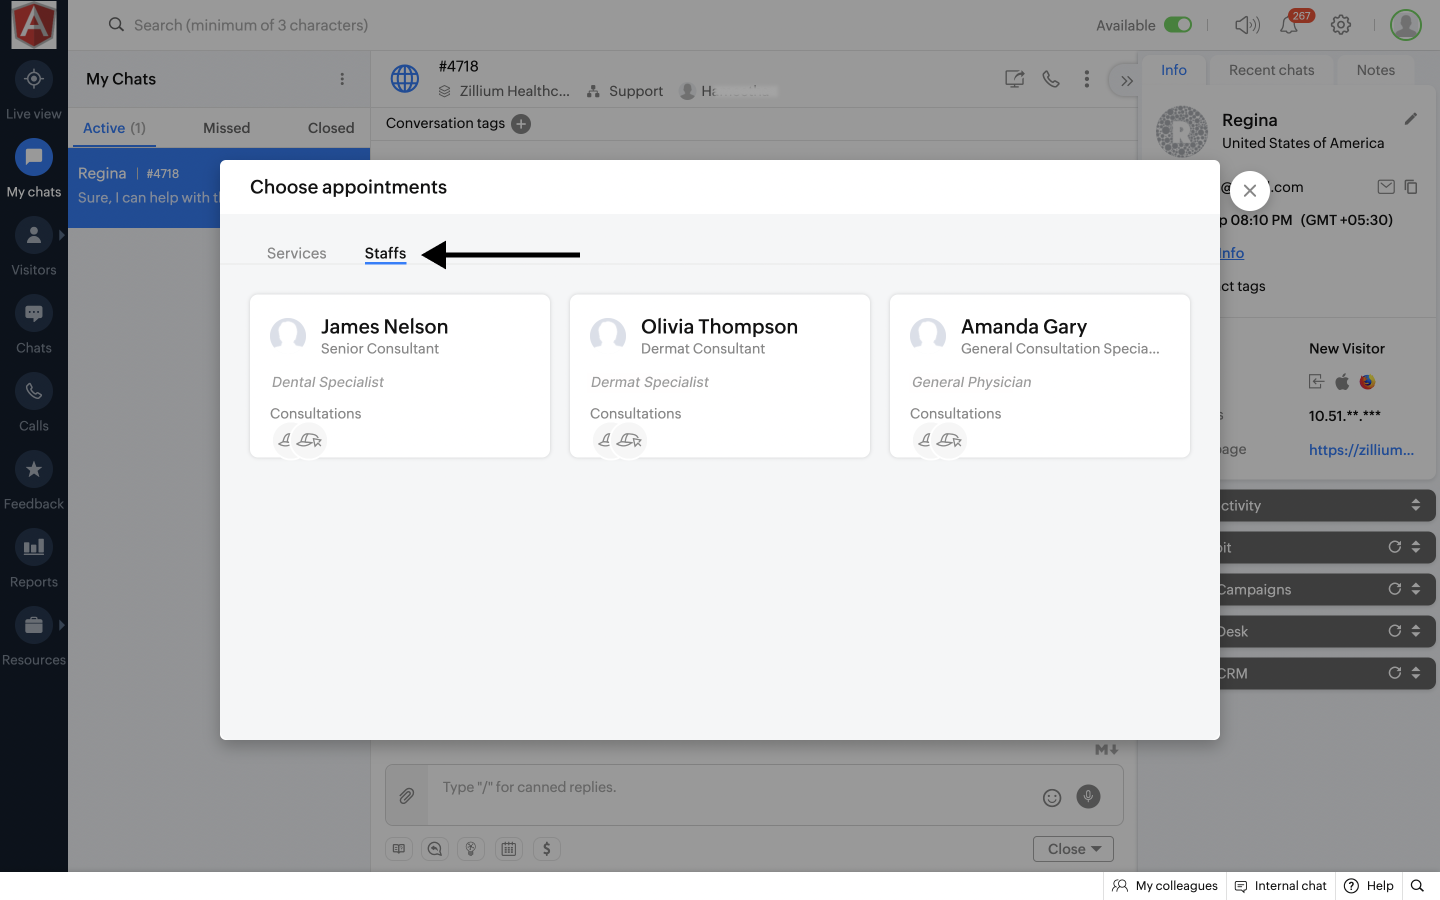Open the notifications bell
This screenshot has height=900, width=1440.
1289,26
